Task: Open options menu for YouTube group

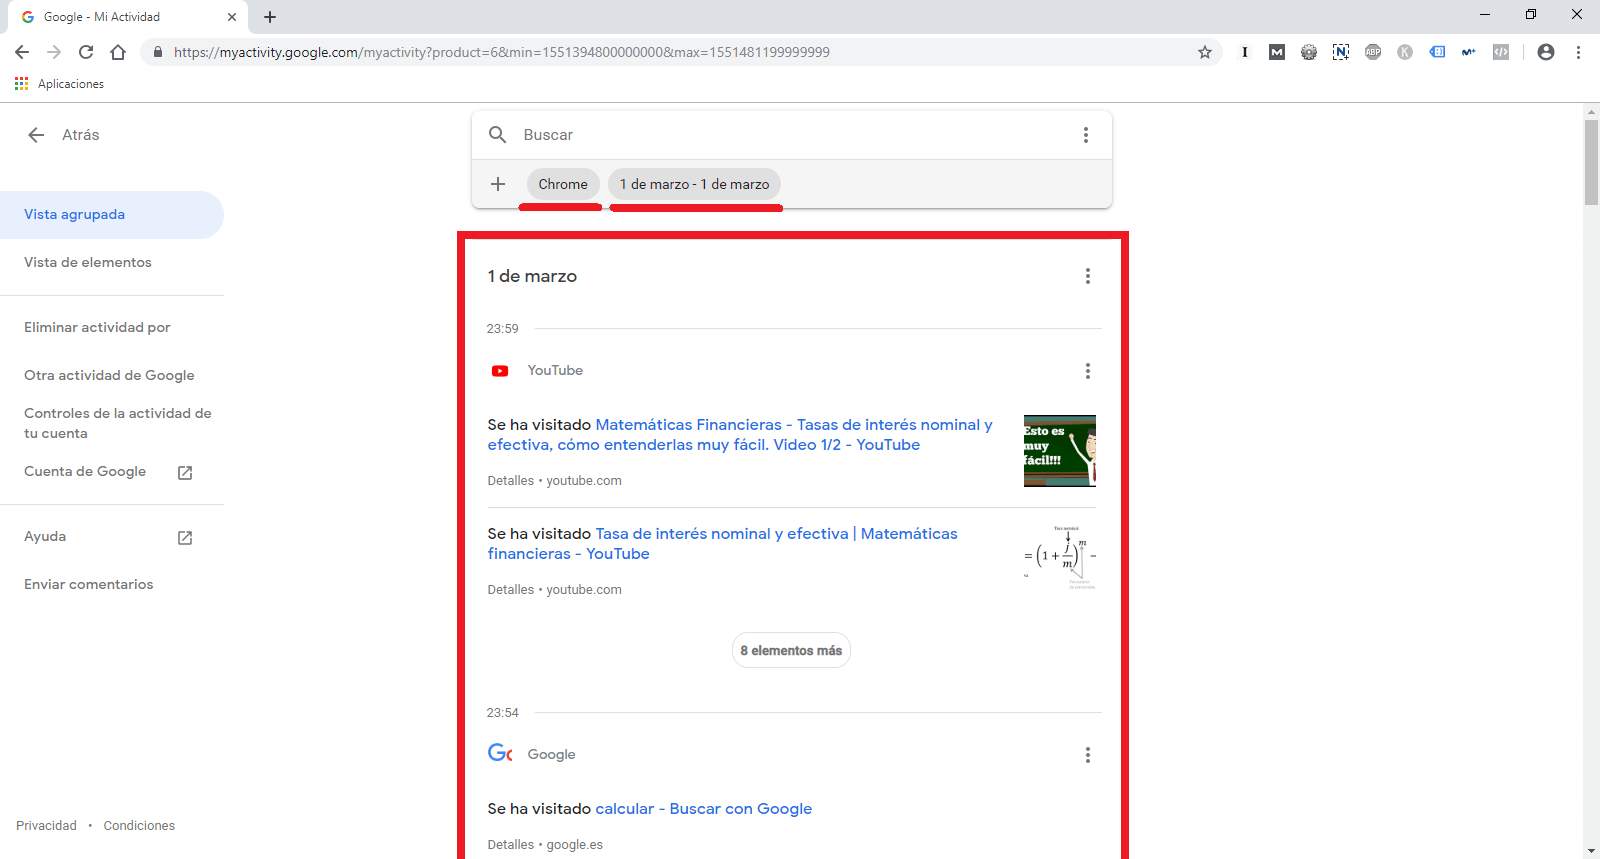Action: pos(1088,371)
